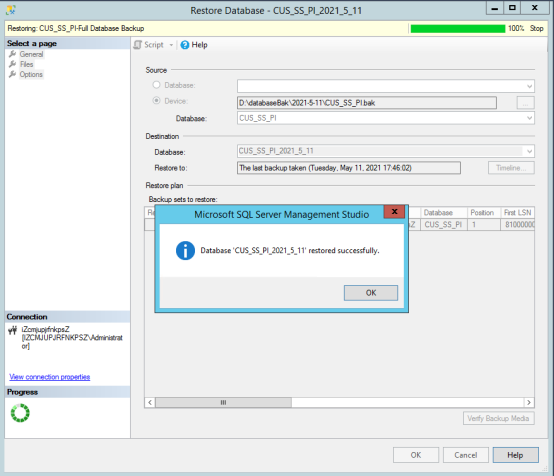
Task: Click Stop next to the progress bar
Action: point(536,29)
